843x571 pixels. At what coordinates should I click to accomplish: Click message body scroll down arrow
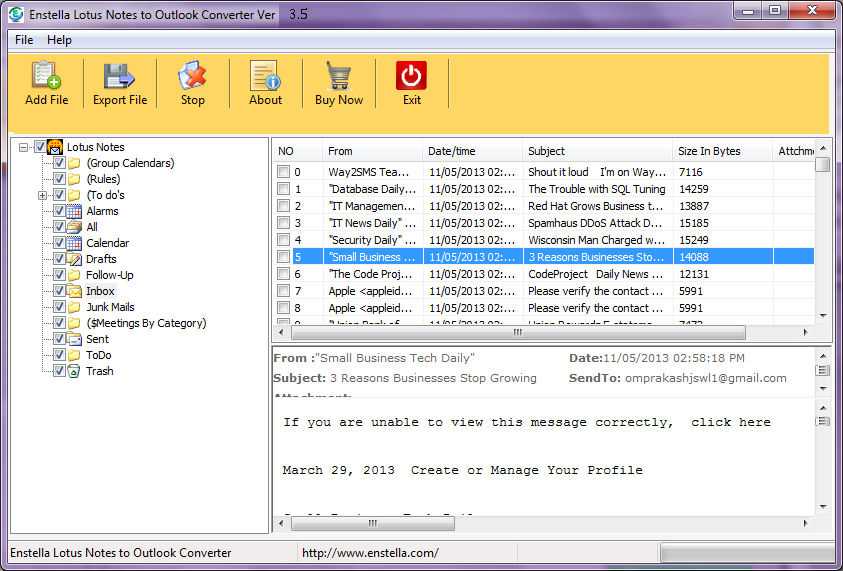(823, 507)
